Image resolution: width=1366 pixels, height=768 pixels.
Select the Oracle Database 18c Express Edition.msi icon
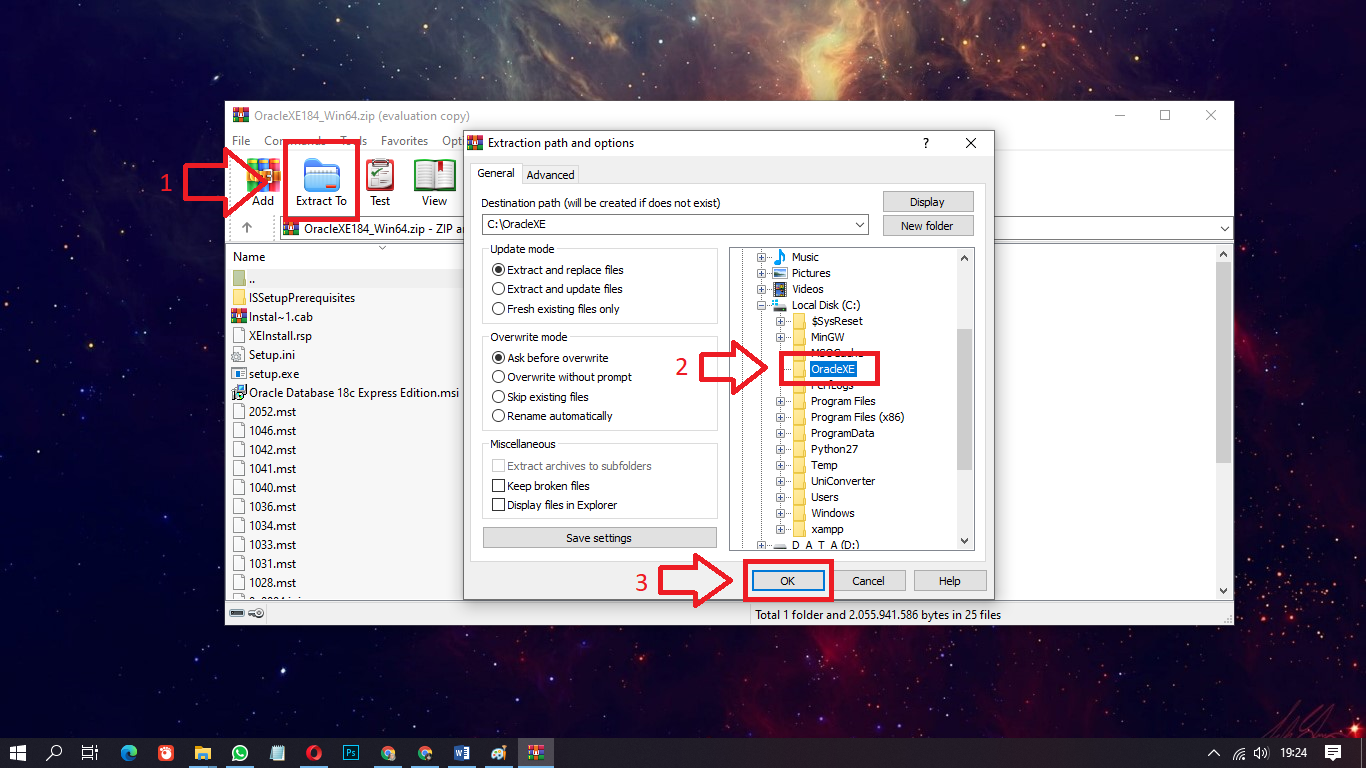click(x=239, y=393)
